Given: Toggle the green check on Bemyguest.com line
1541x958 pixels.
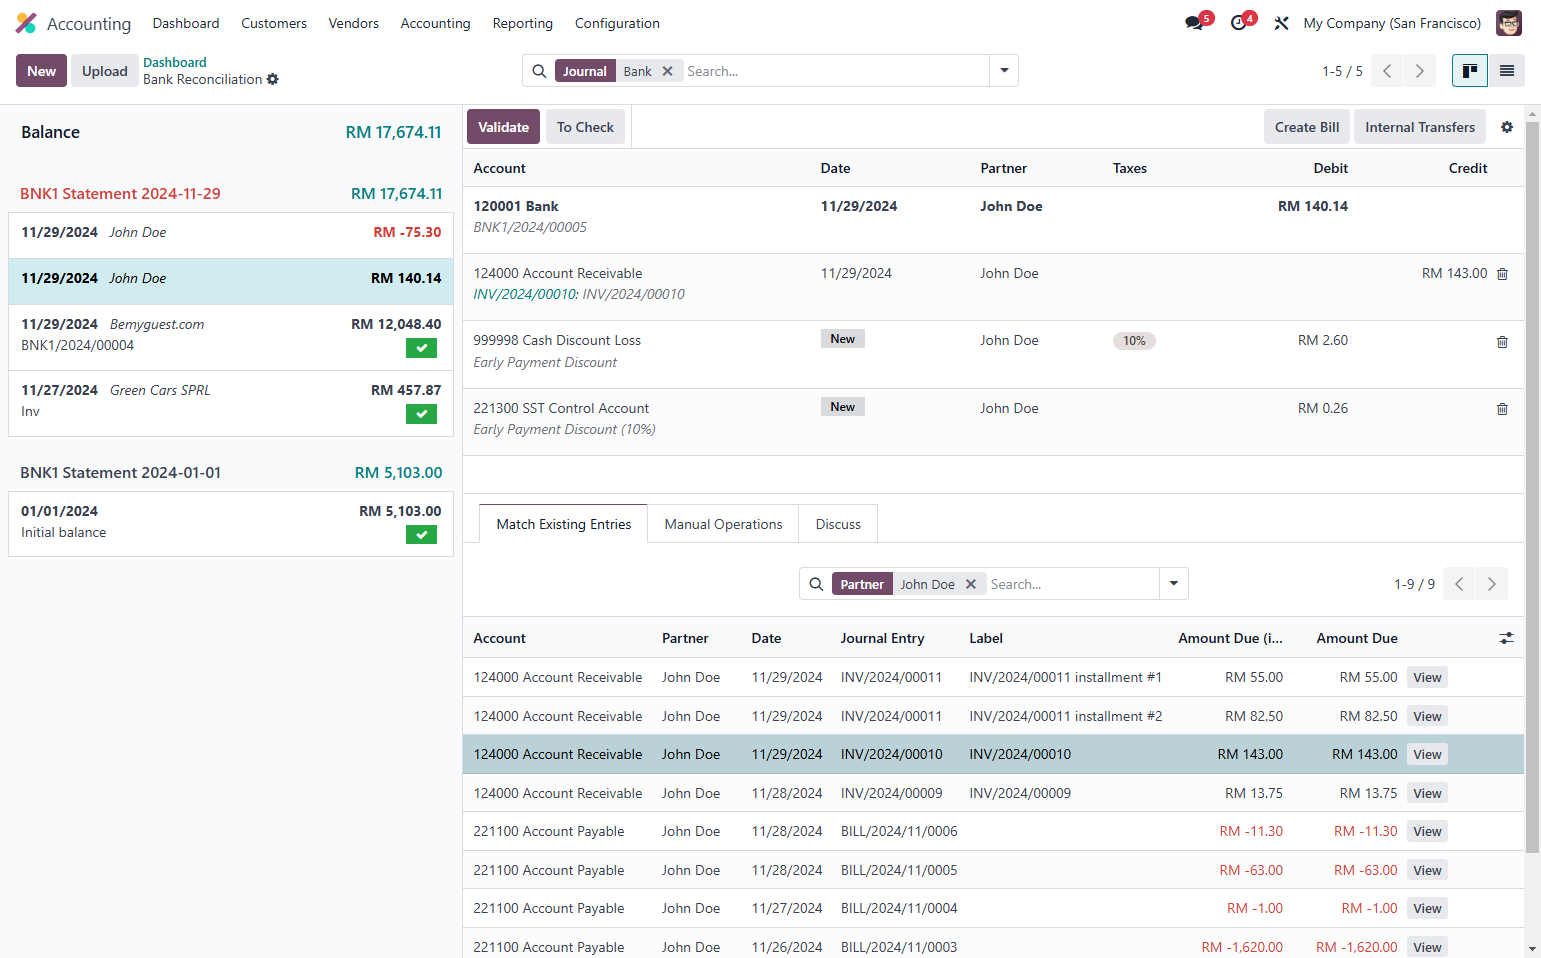Looking at the screenshot, I should coord(421,348).
